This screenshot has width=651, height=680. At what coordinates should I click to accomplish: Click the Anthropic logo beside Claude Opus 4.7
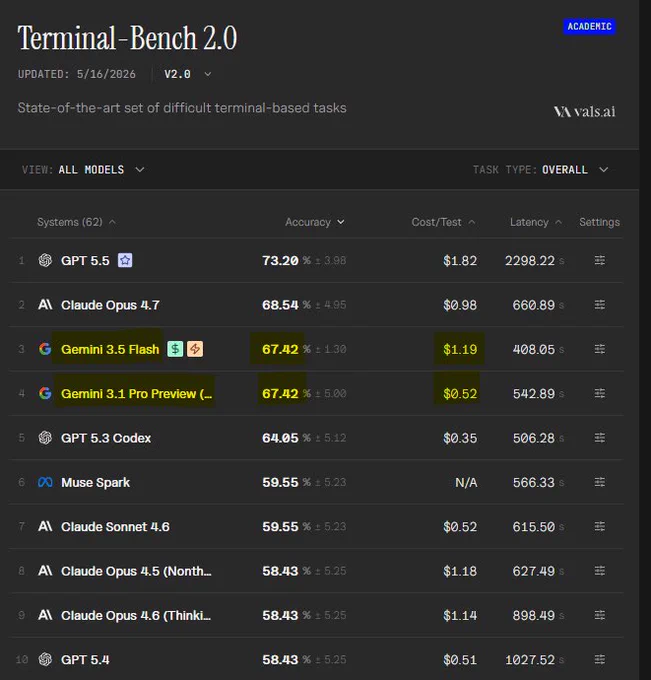(x=45, y=305)
